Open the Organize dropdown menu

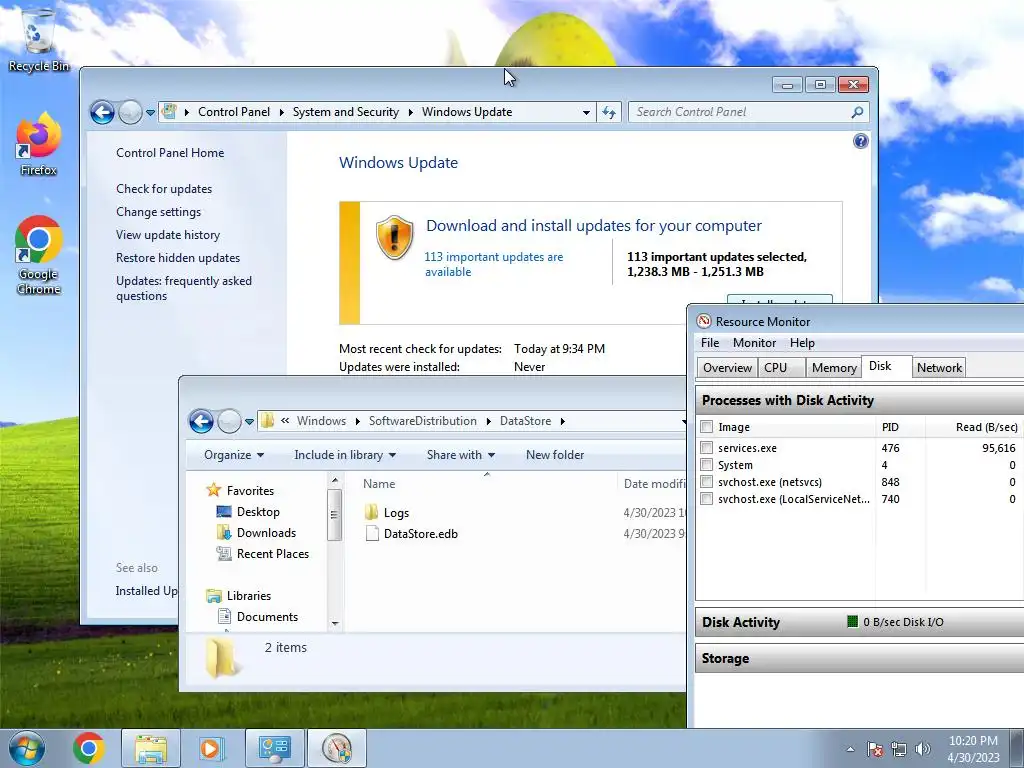[234, 455]
